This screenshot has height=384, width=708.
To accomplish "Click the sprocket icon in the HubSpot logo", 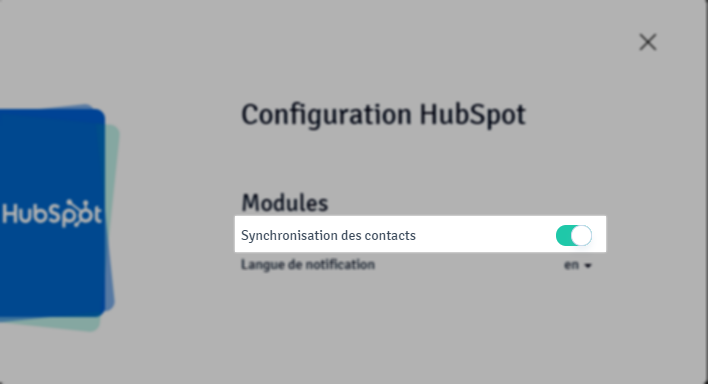I will (x=76, y=213).
